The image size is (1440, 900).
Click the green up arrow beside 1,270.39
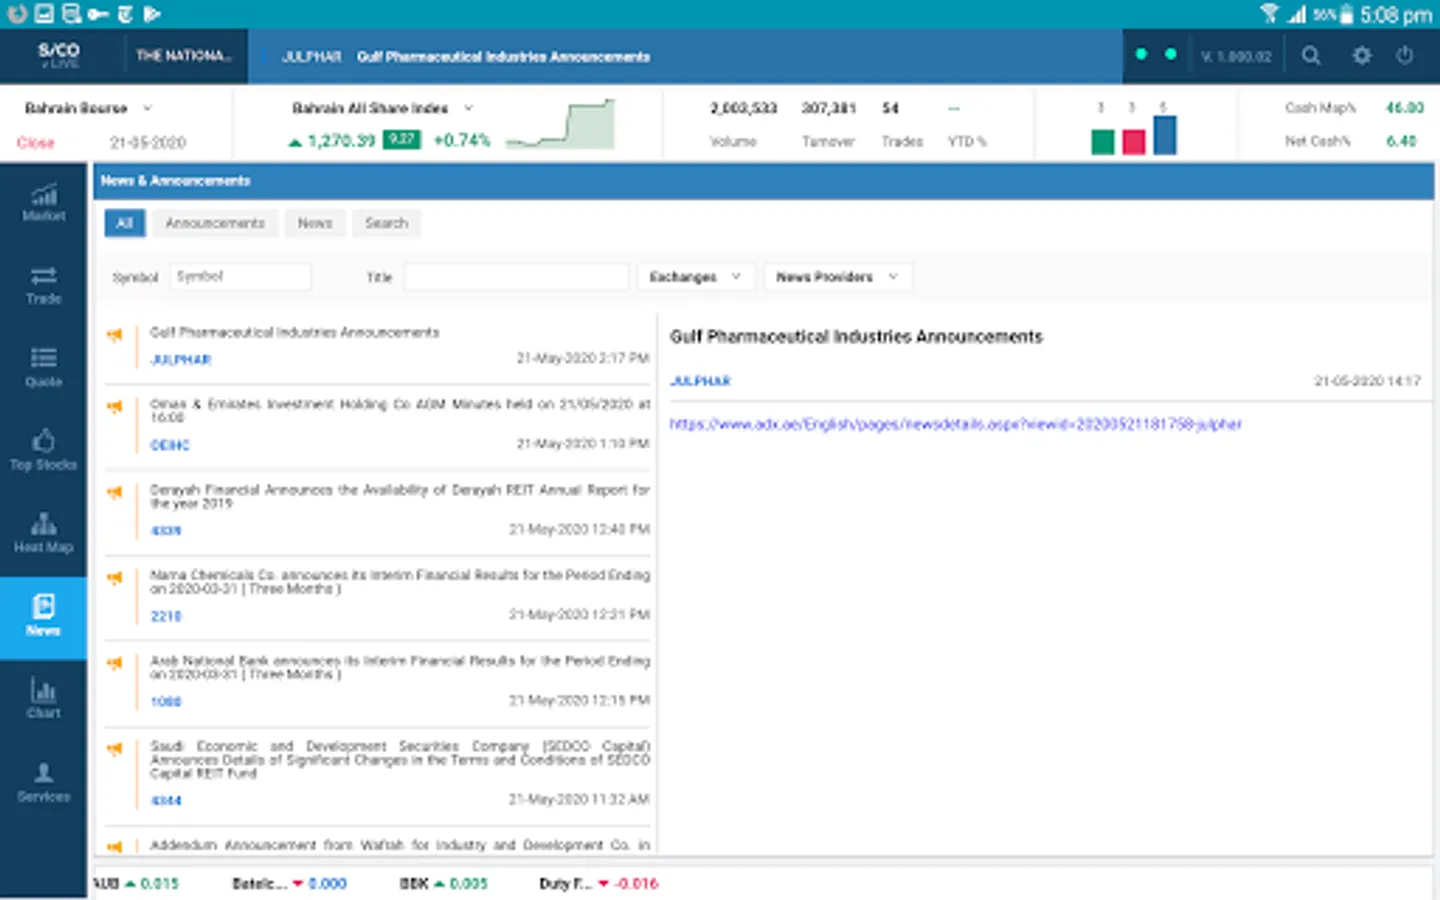(295, 142)
